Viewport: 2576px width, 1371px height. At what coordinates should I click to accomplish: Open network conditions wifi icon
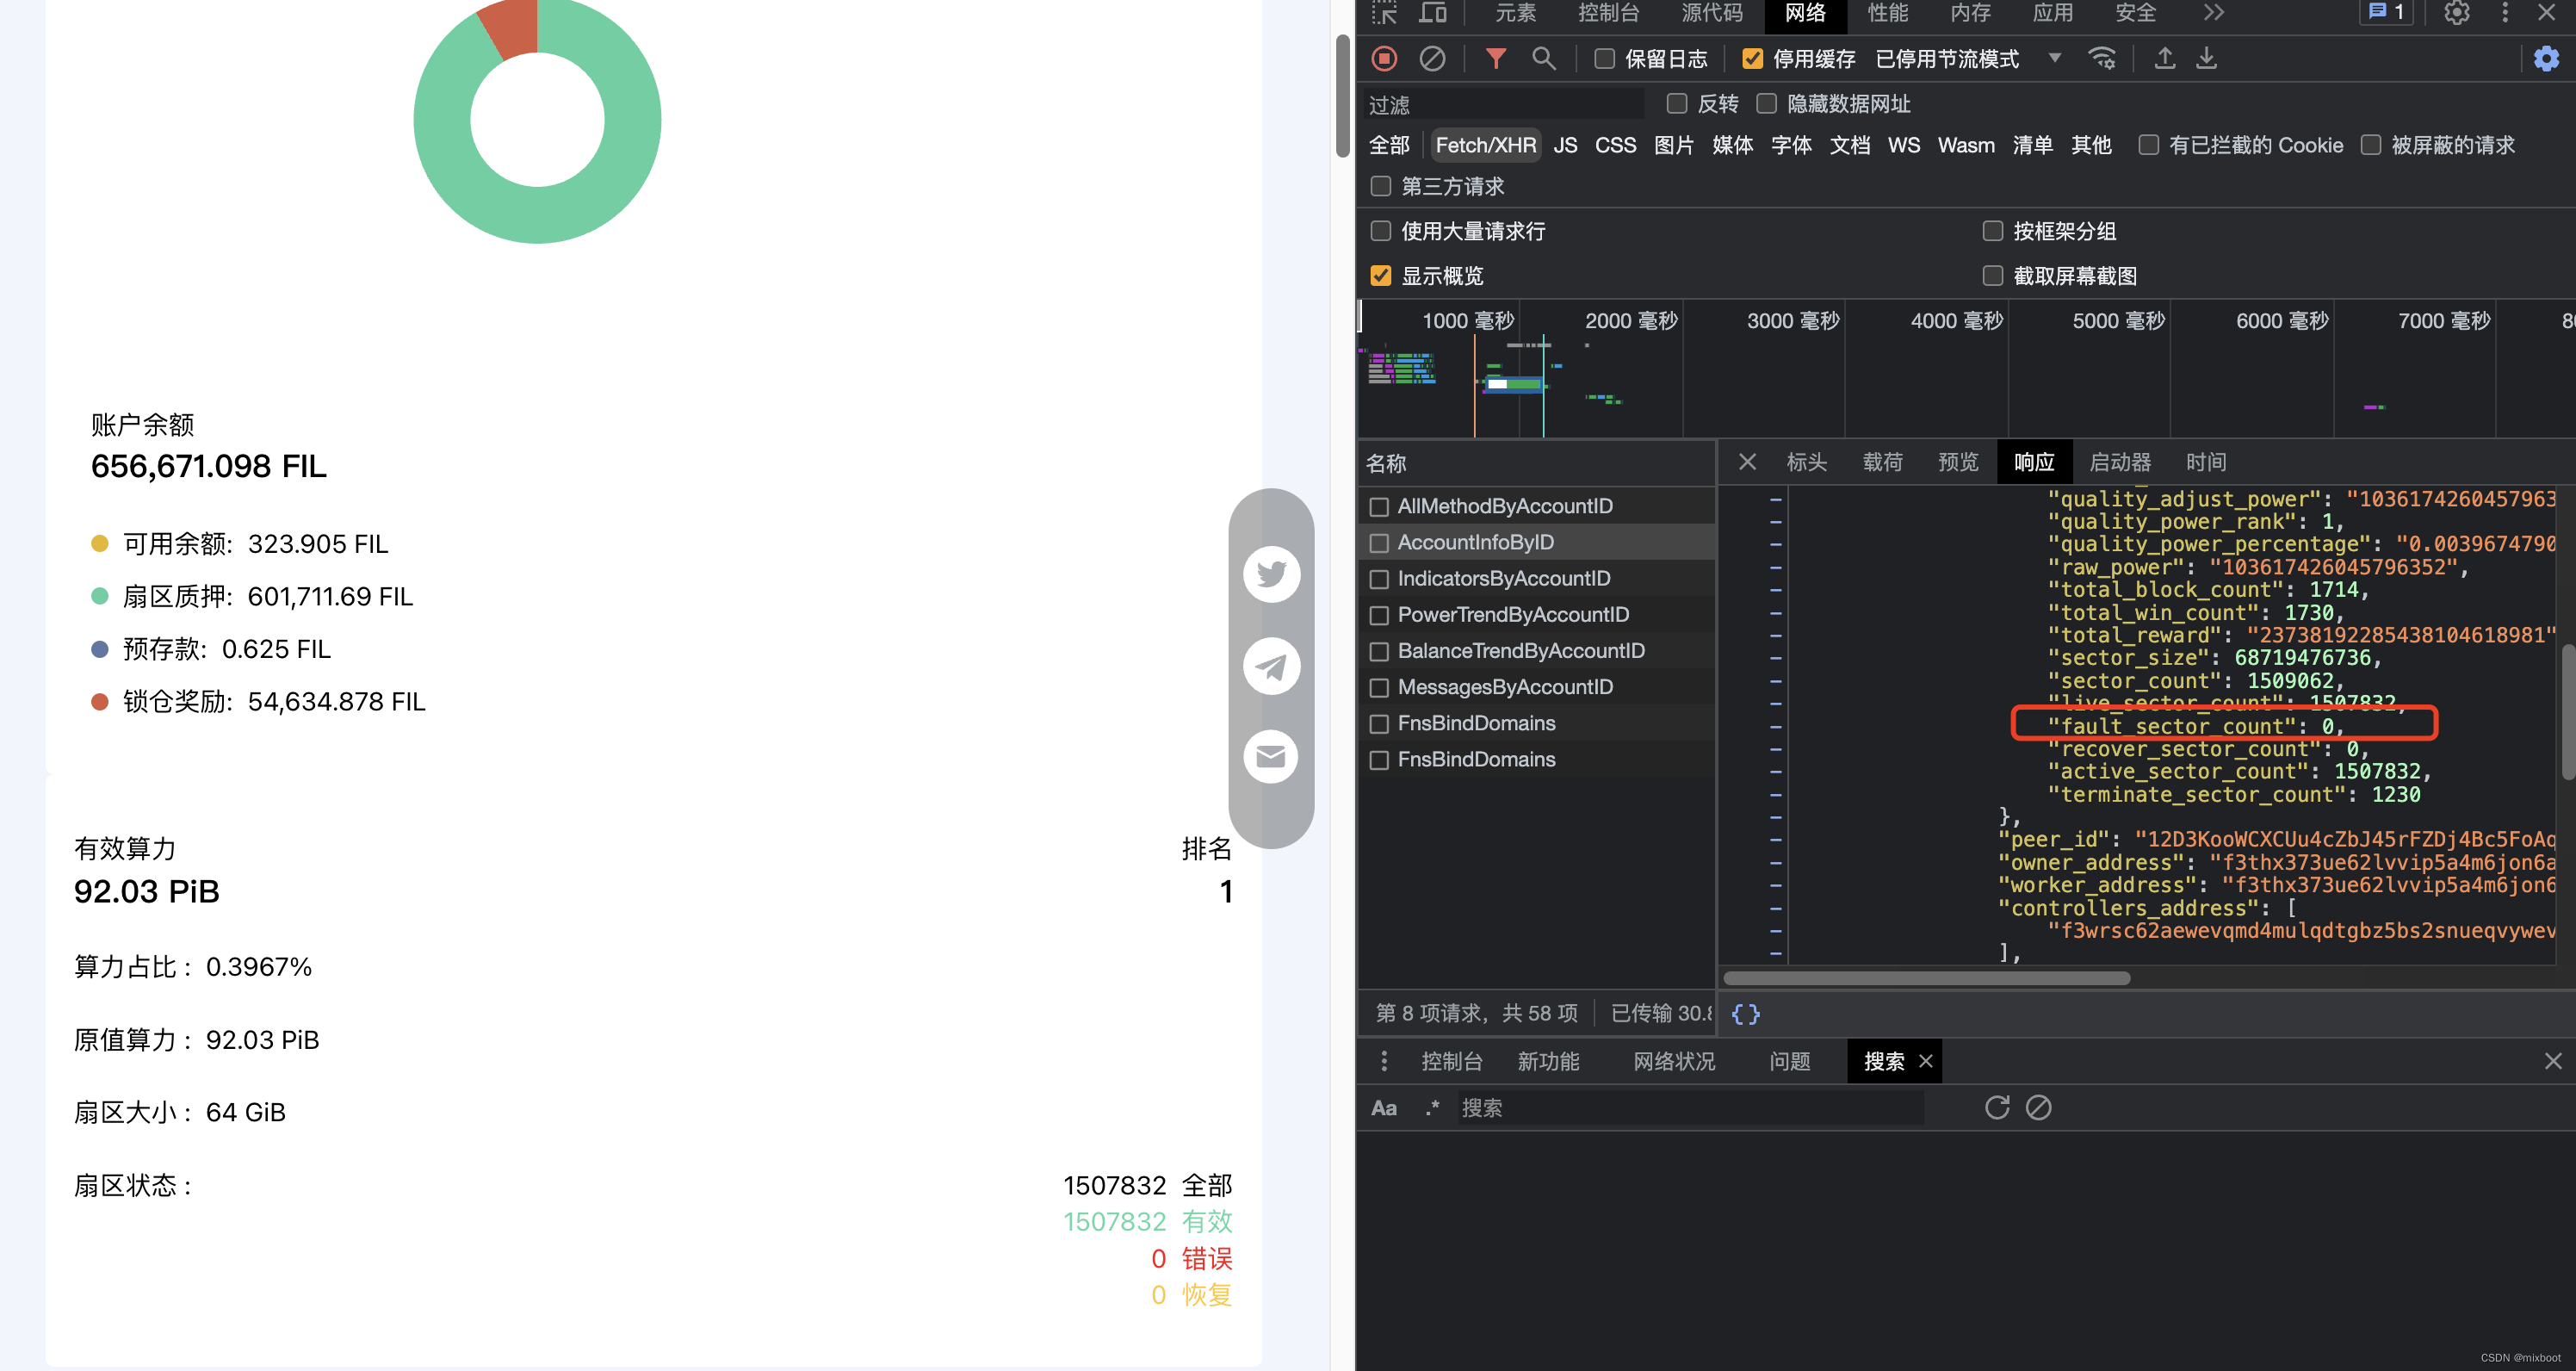[x=2102, y=59]
